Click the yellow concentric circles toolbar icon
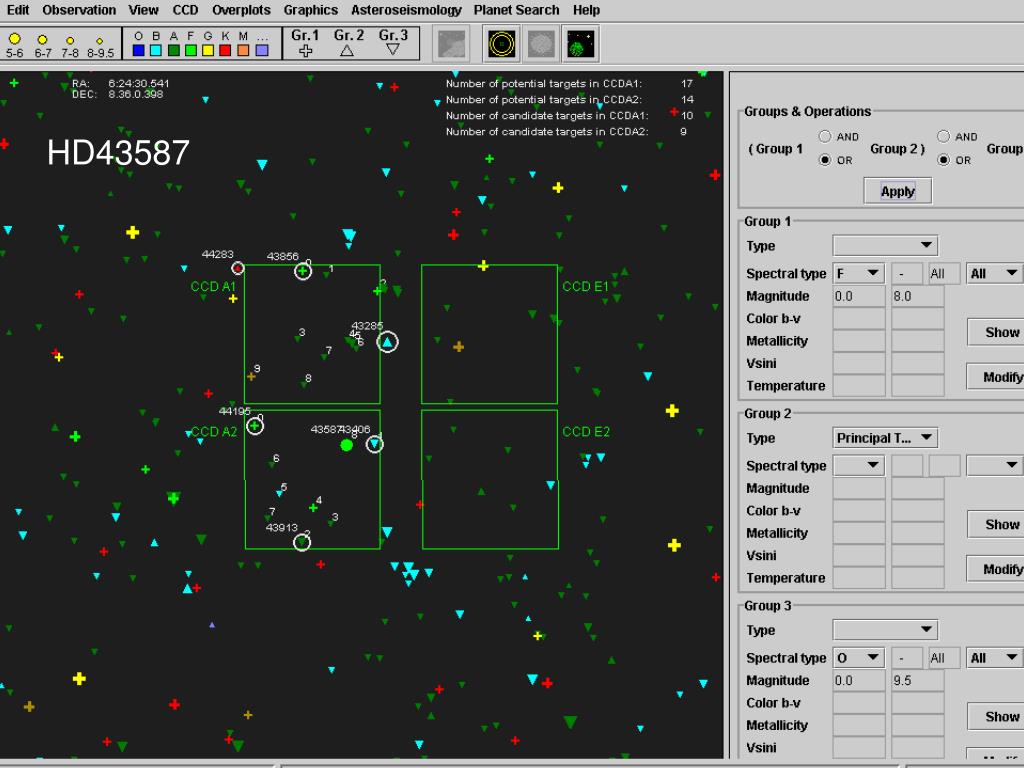 (x=502, y=44)
